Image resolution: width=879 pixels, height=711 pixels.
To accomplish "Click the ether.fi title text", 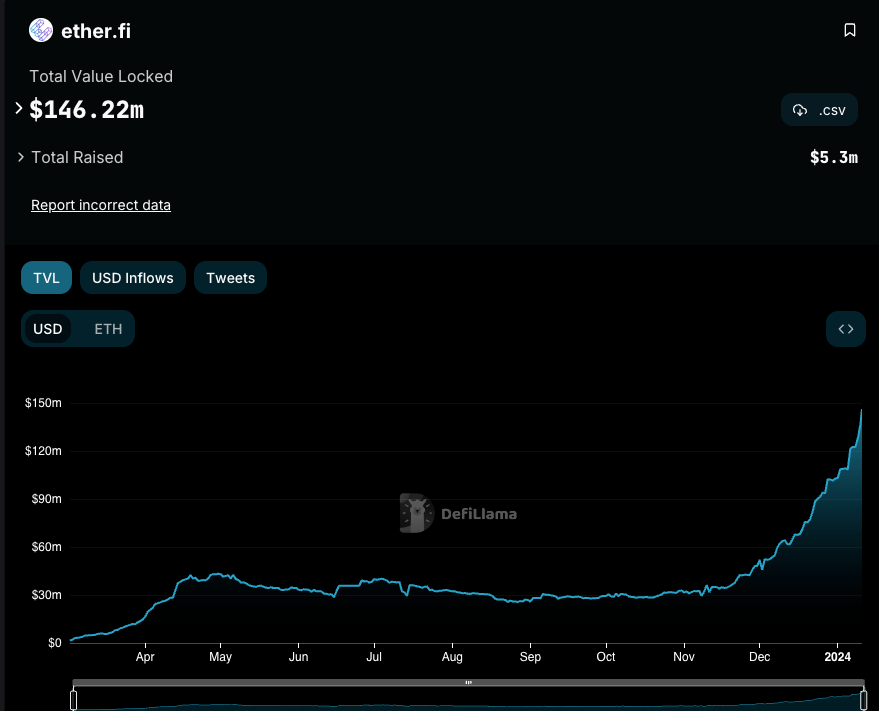I will [96, 31].
